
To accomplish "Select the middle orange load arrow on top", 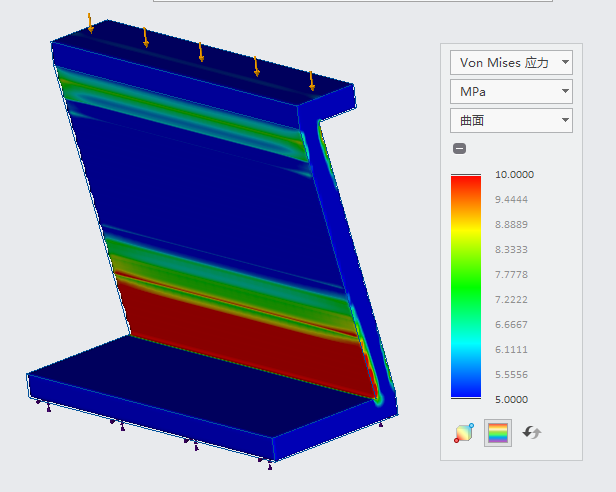I will click(201, 52).
